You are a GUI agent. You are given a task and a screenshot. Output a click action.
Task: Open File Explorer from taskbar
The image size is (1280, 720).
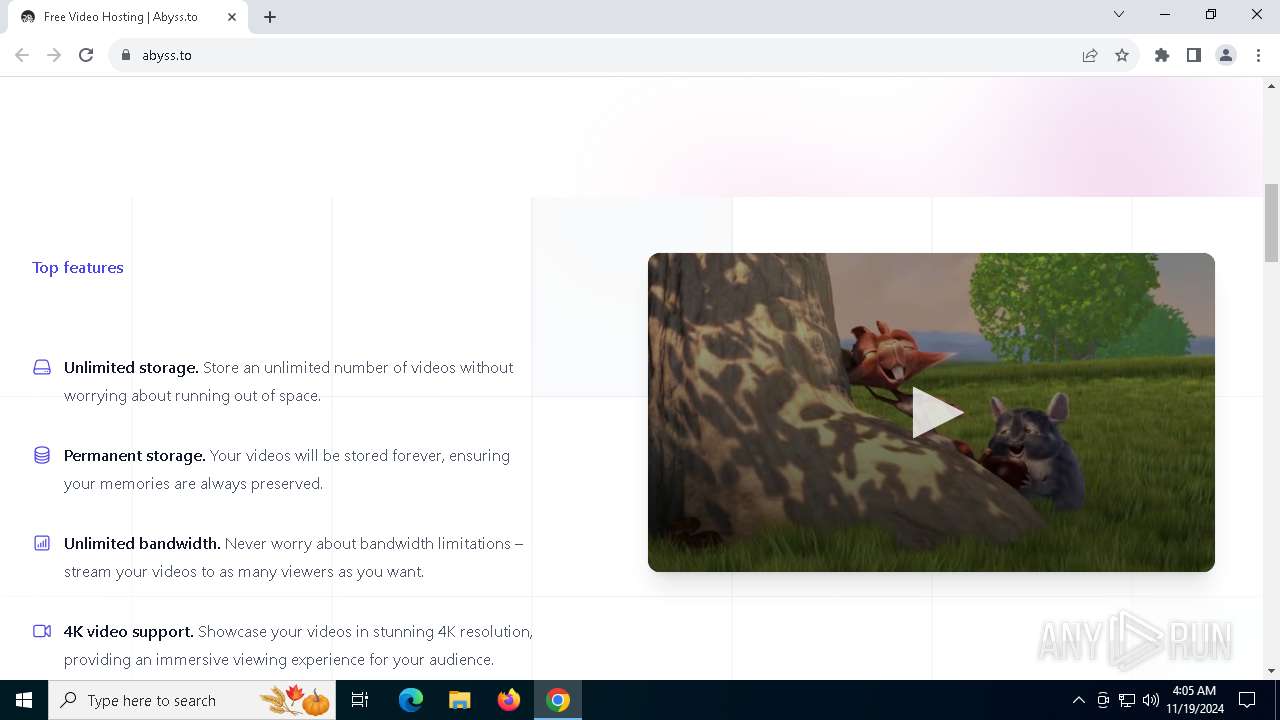point(459,700)
